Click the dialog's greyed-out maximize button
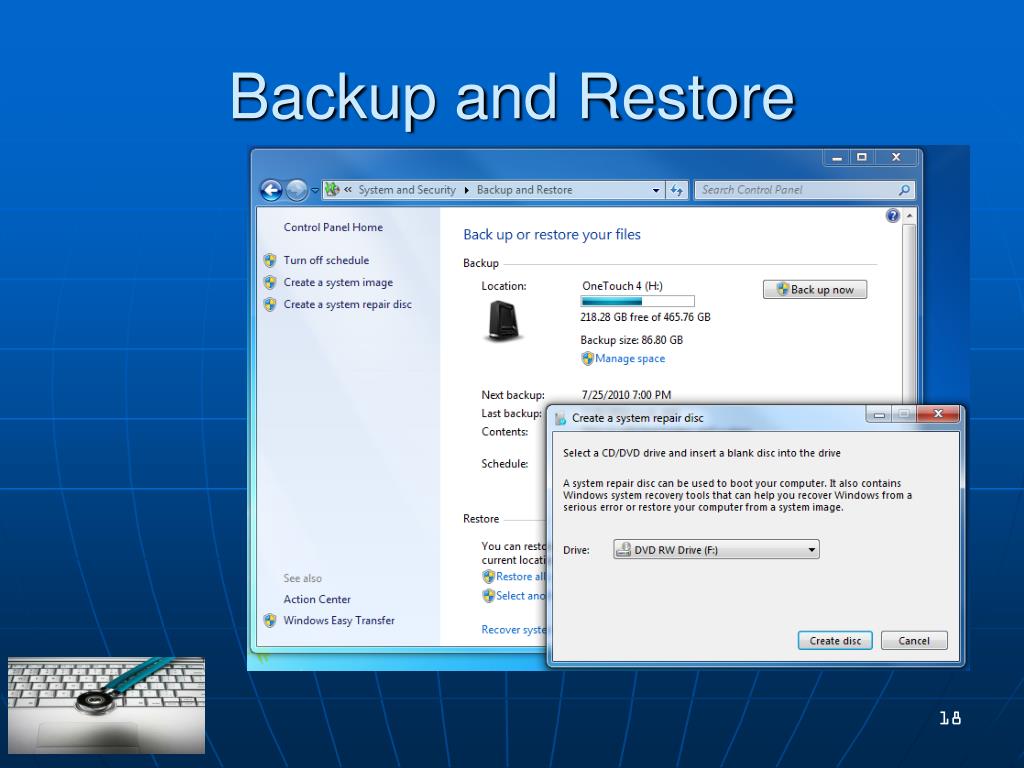The image size is (1024, 768). coord(904,413)
